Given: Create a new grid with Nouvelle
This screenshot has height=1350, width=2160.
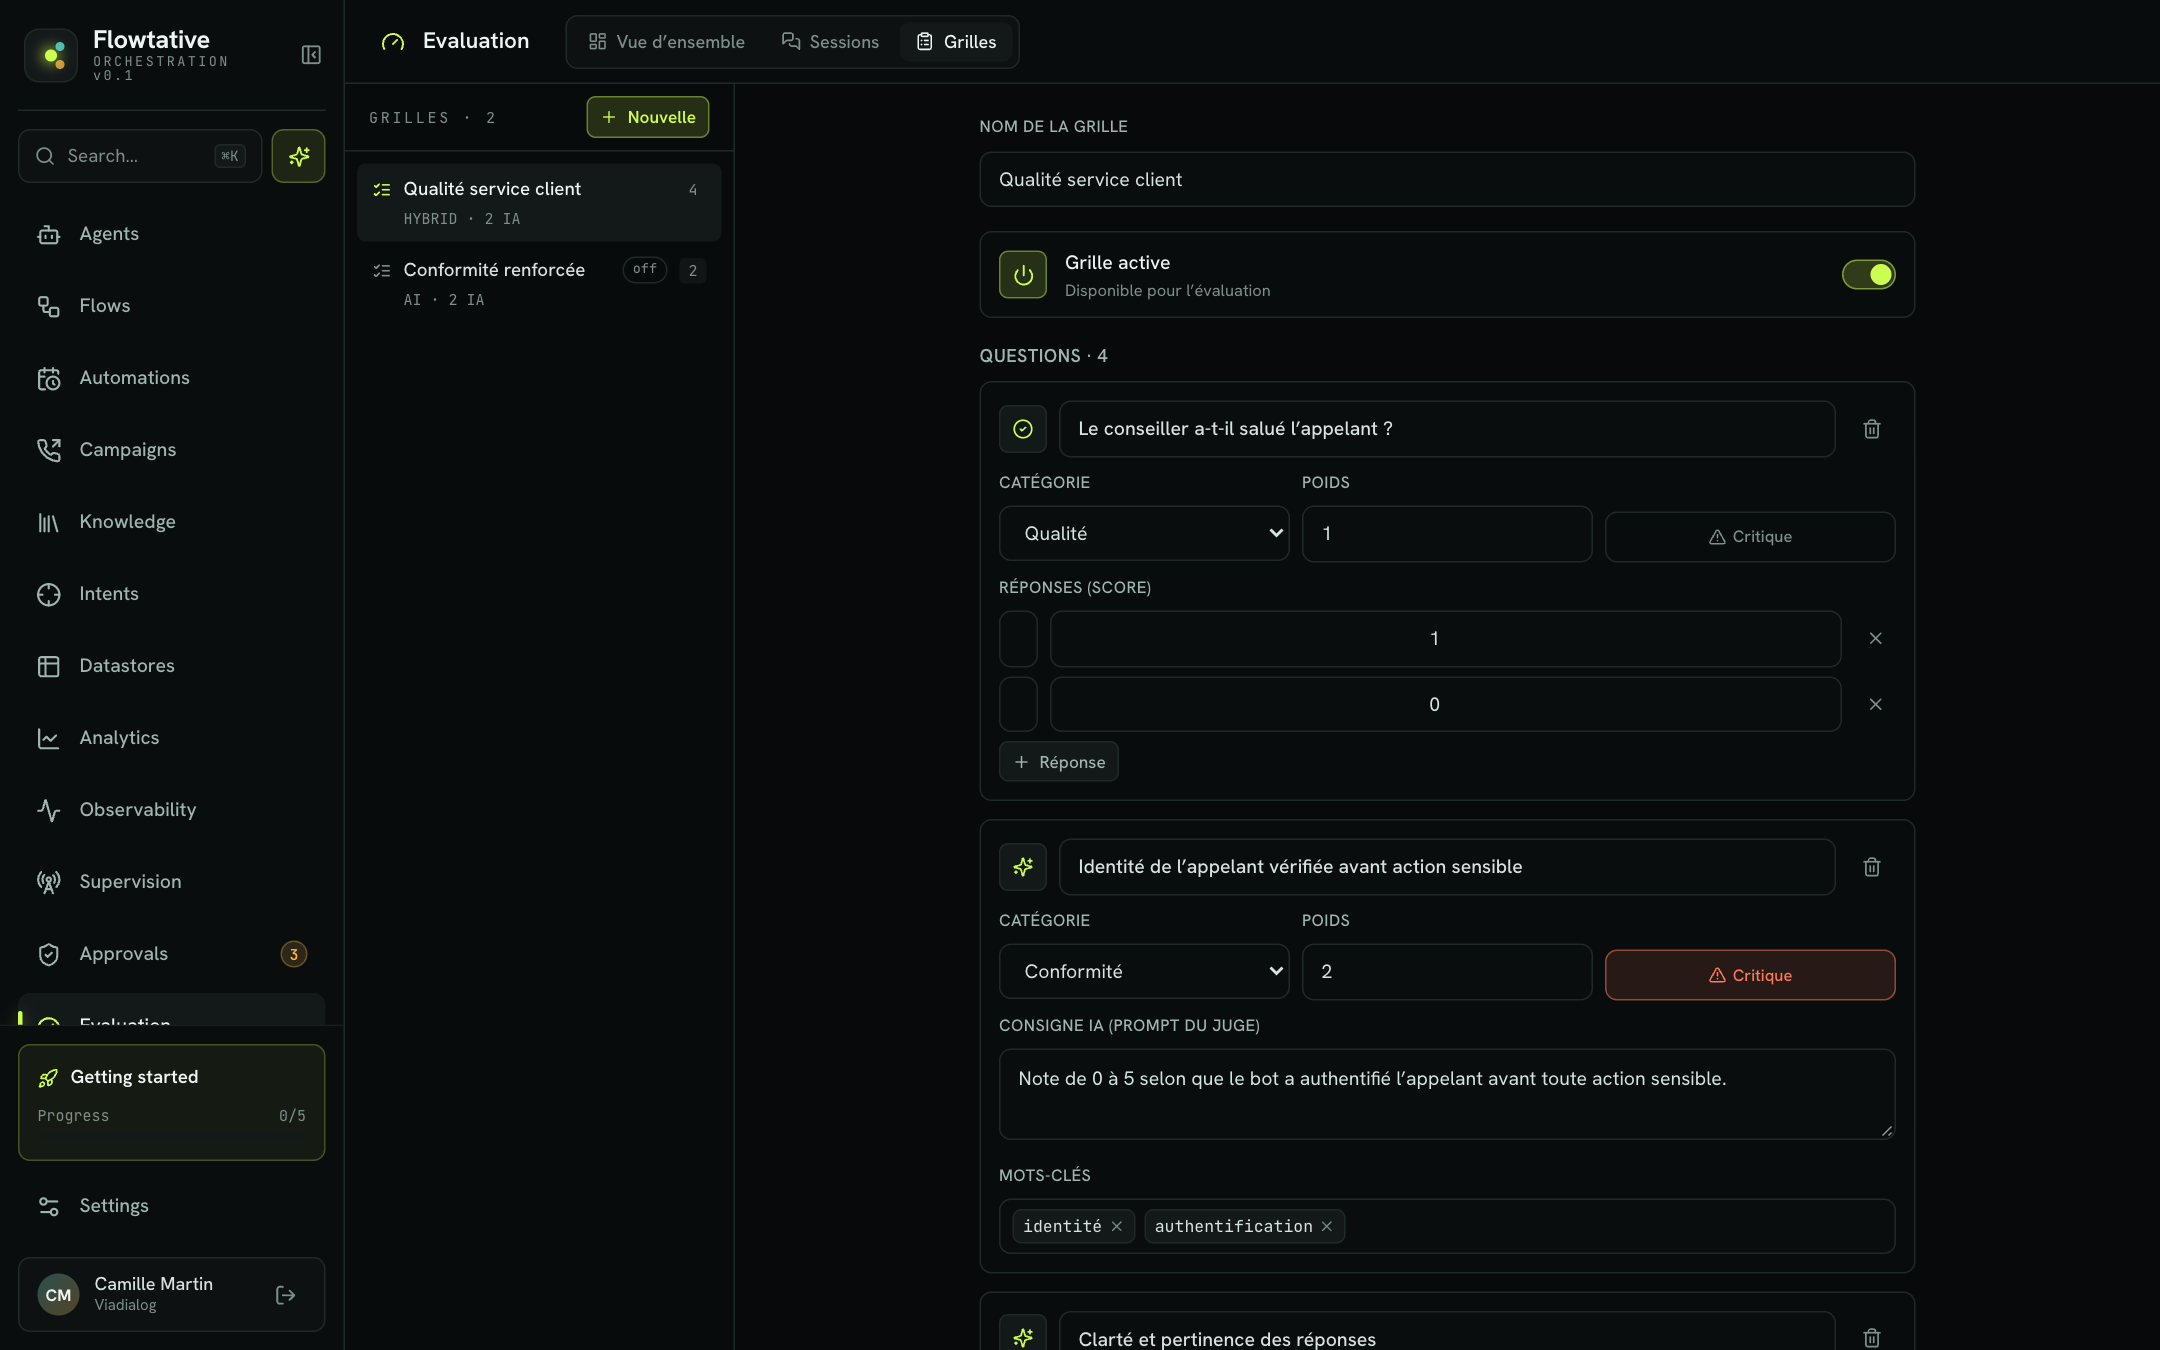Looking at the screenshot, I should point(648,117).
